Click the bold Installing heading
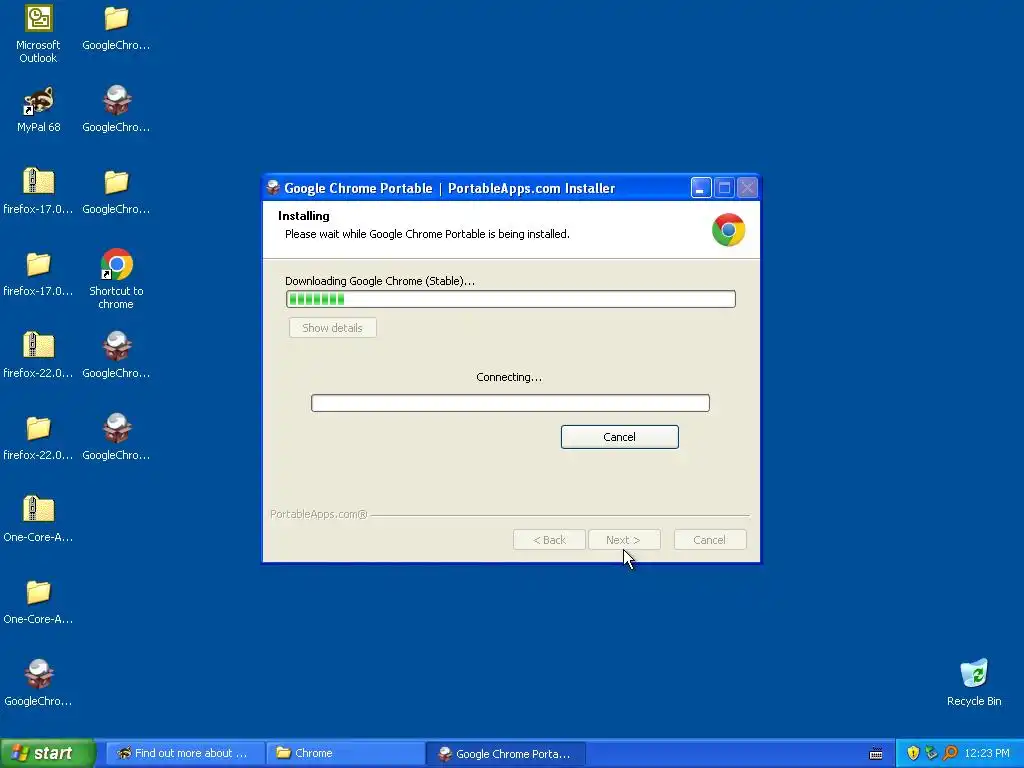1024x768 pixels. [x=304, y=216]
